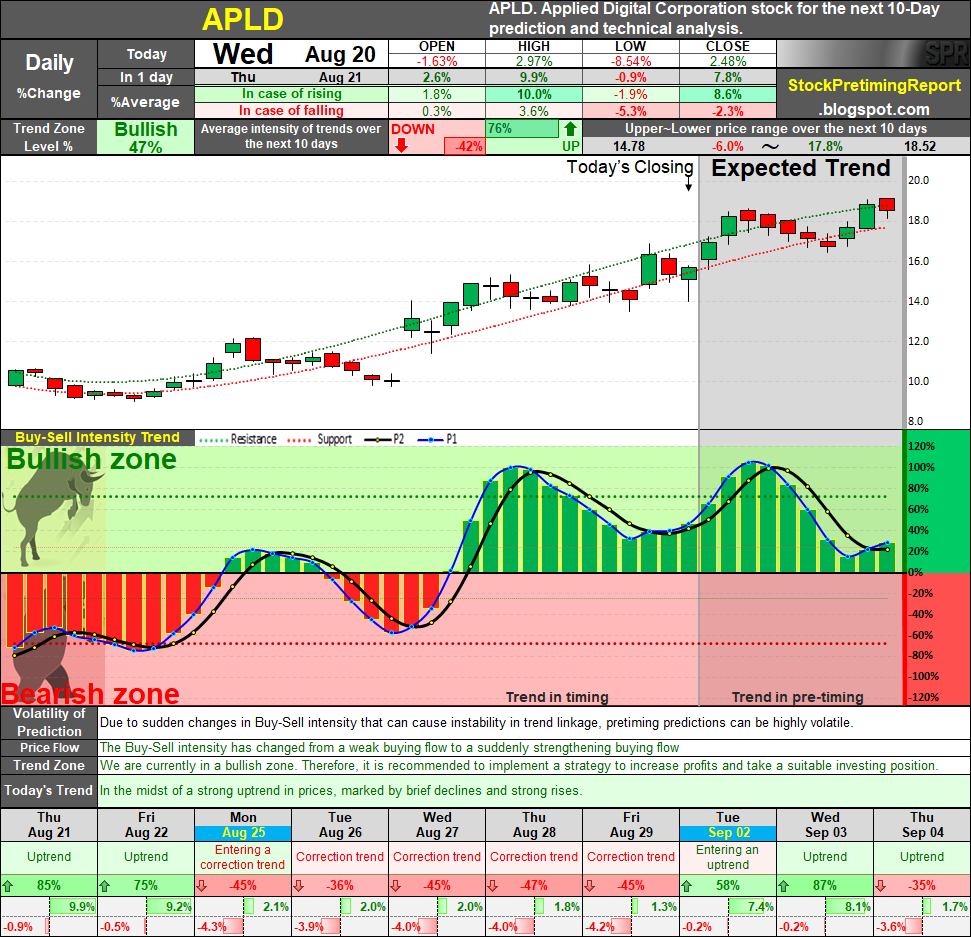
Task: Click the lower price value 14.78
Action: pos(629,147)
